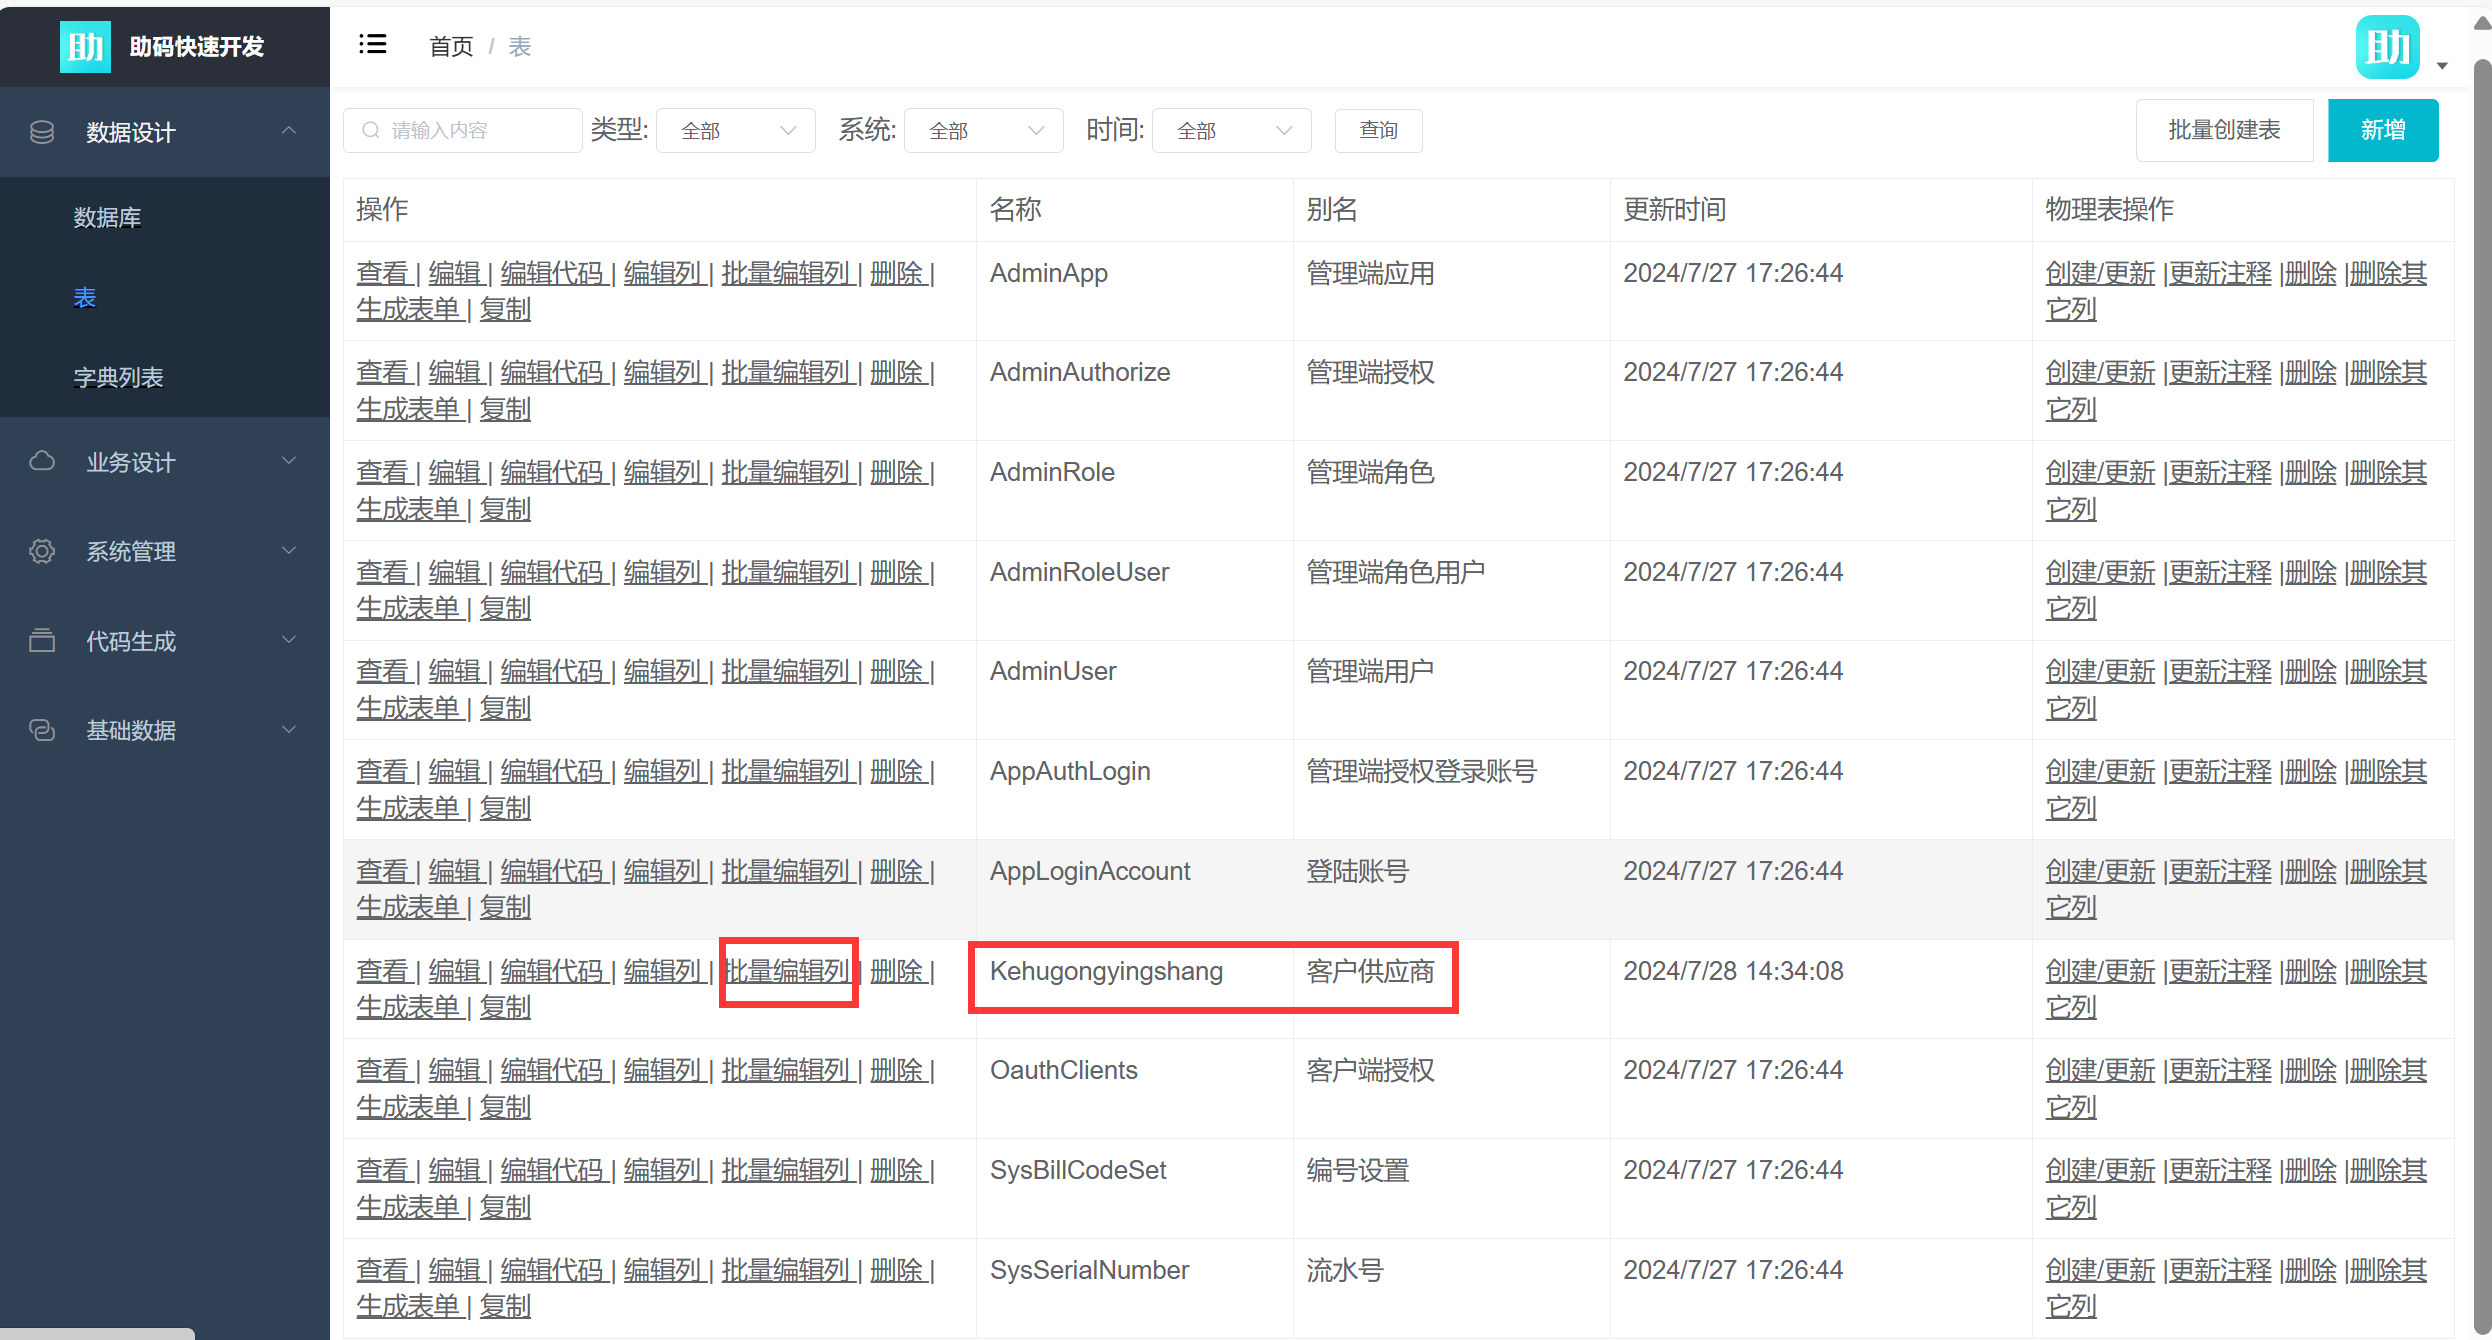Image resolution: width=2492 pixels, height=1340 pixels.
Task: Click the 业务设计 cloud icon
Action: pyautogui.click(x=42, y=461)
